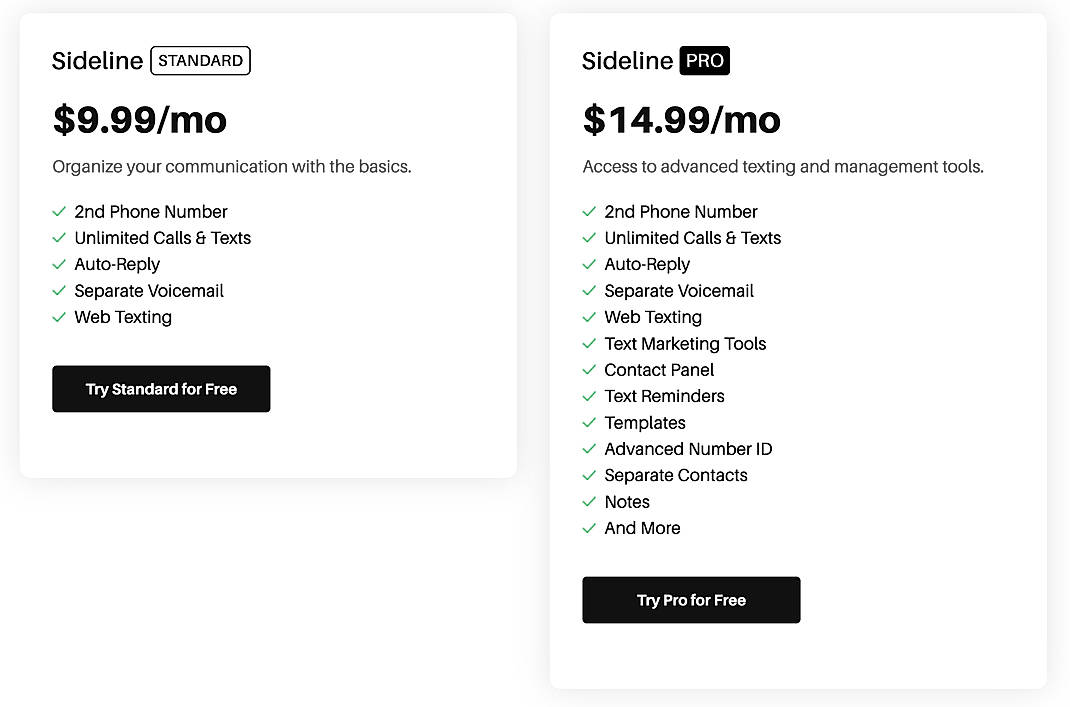Click the checkmark beside Separate Contacts in Pro
Viewport: 1070px width, 707px height.
tap(588, 475)
